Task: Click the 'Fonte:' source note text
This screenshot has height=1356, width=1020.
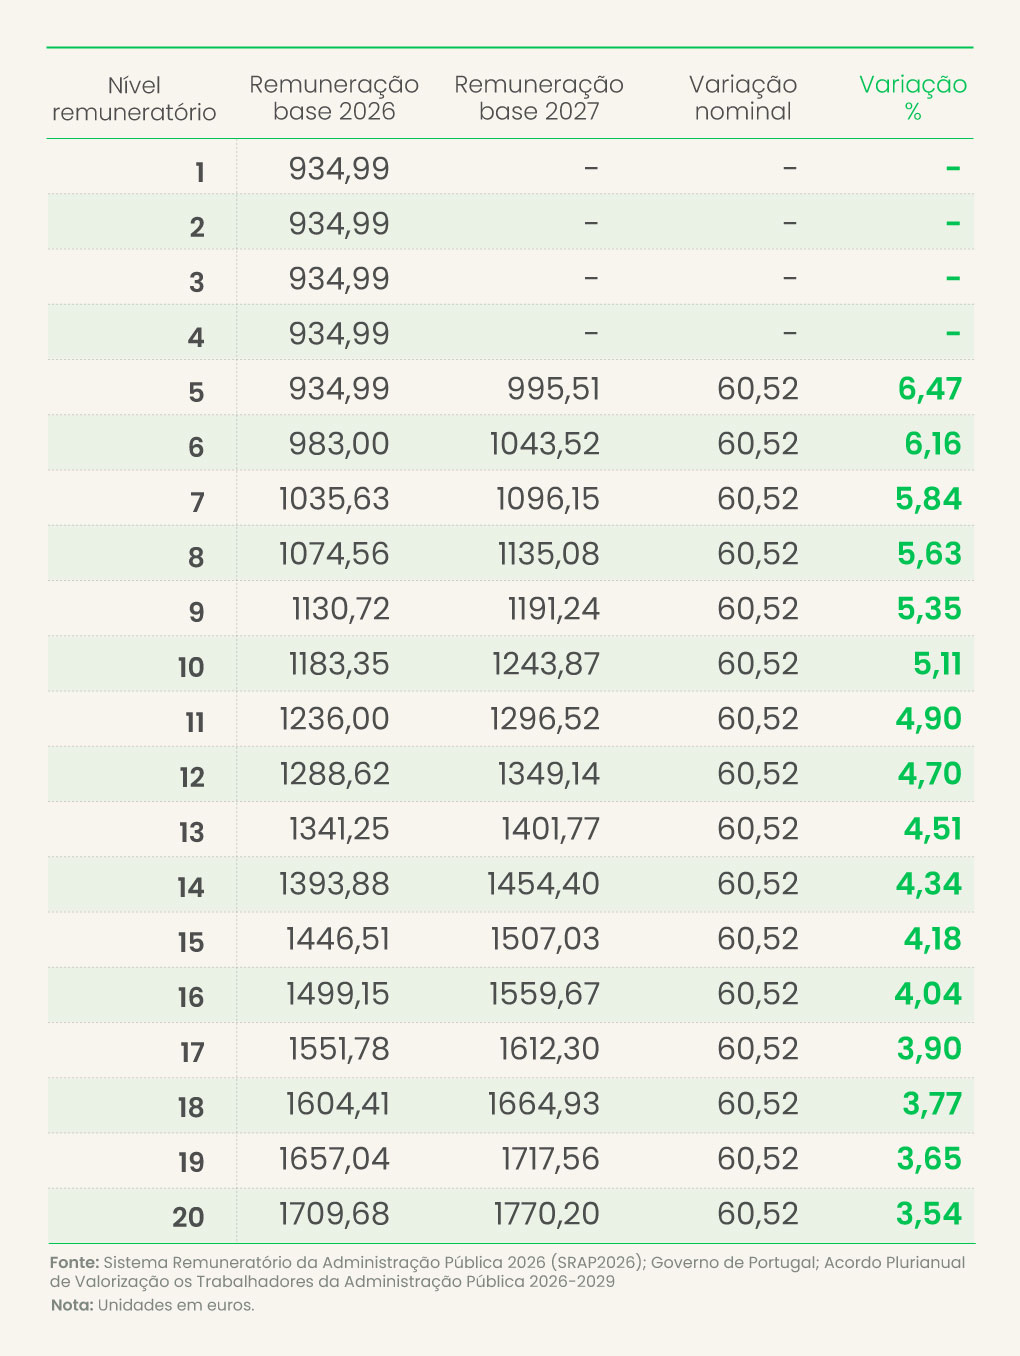Action: [x=507, y=1272]
